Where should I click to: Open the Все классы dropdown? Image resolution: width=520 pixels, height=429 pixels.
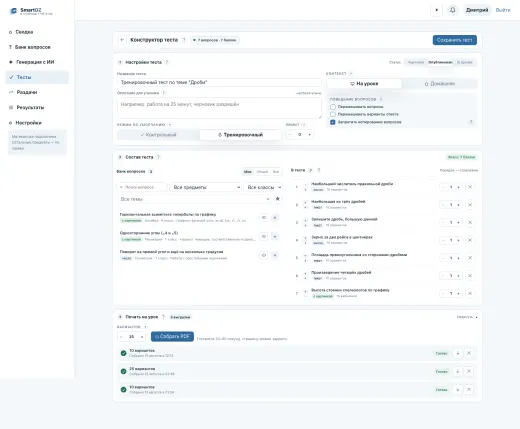[263, 187]
